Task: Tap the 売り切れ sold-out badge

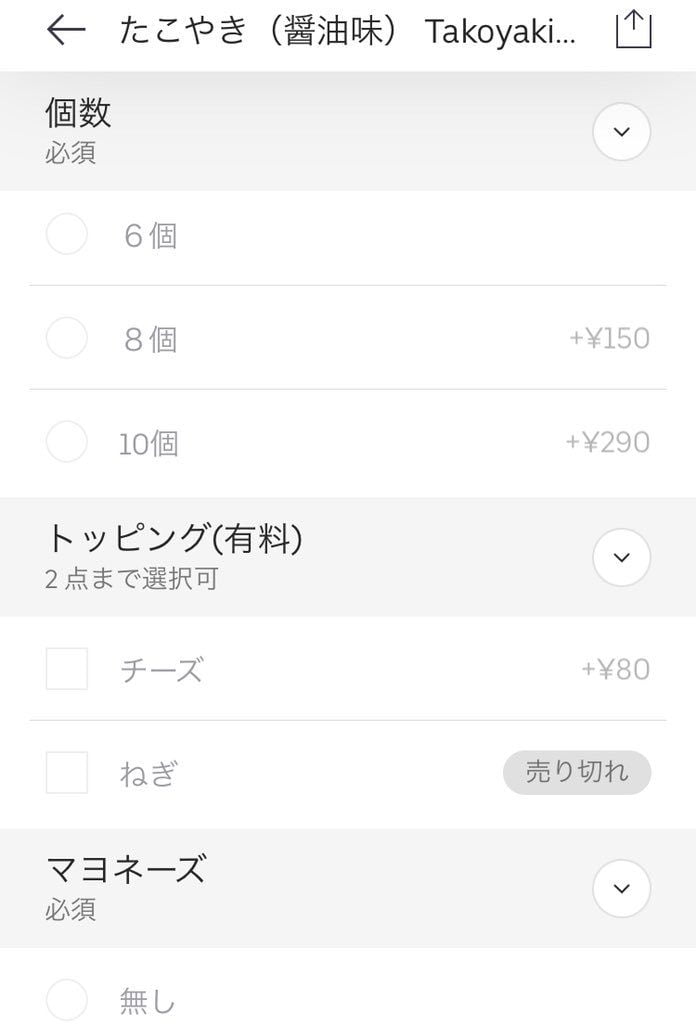Action: tap(576, 773)
